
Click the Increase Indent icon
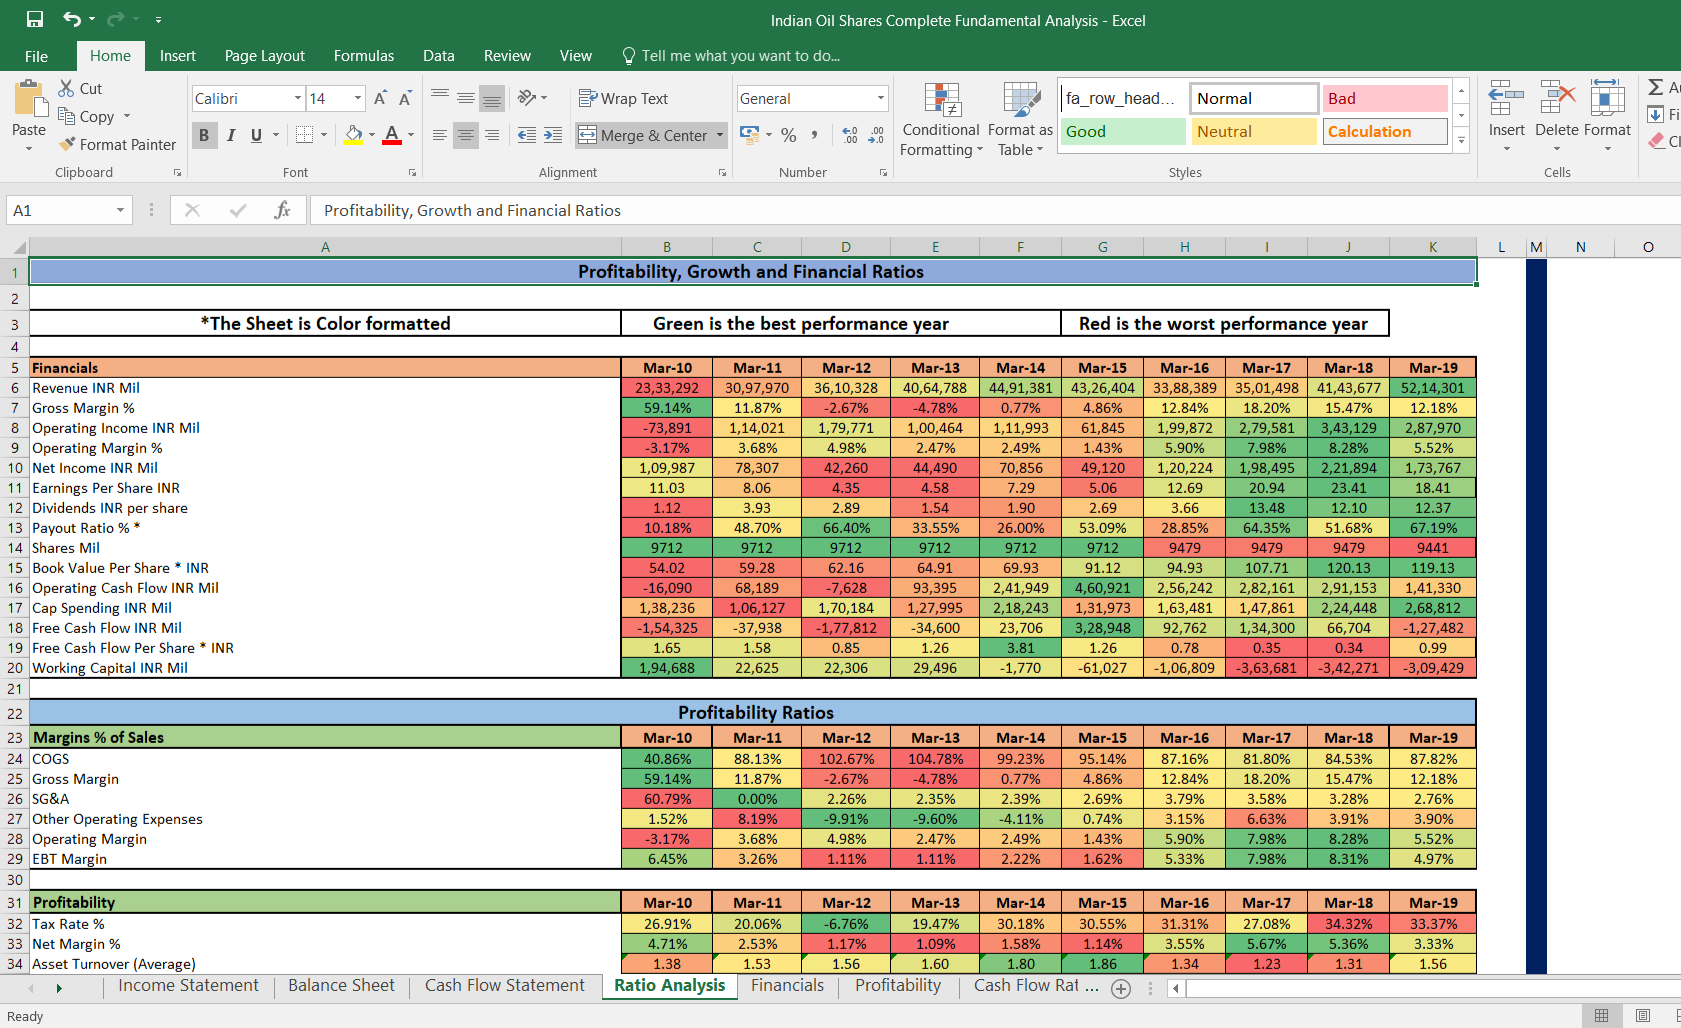(x=553, y=135)
